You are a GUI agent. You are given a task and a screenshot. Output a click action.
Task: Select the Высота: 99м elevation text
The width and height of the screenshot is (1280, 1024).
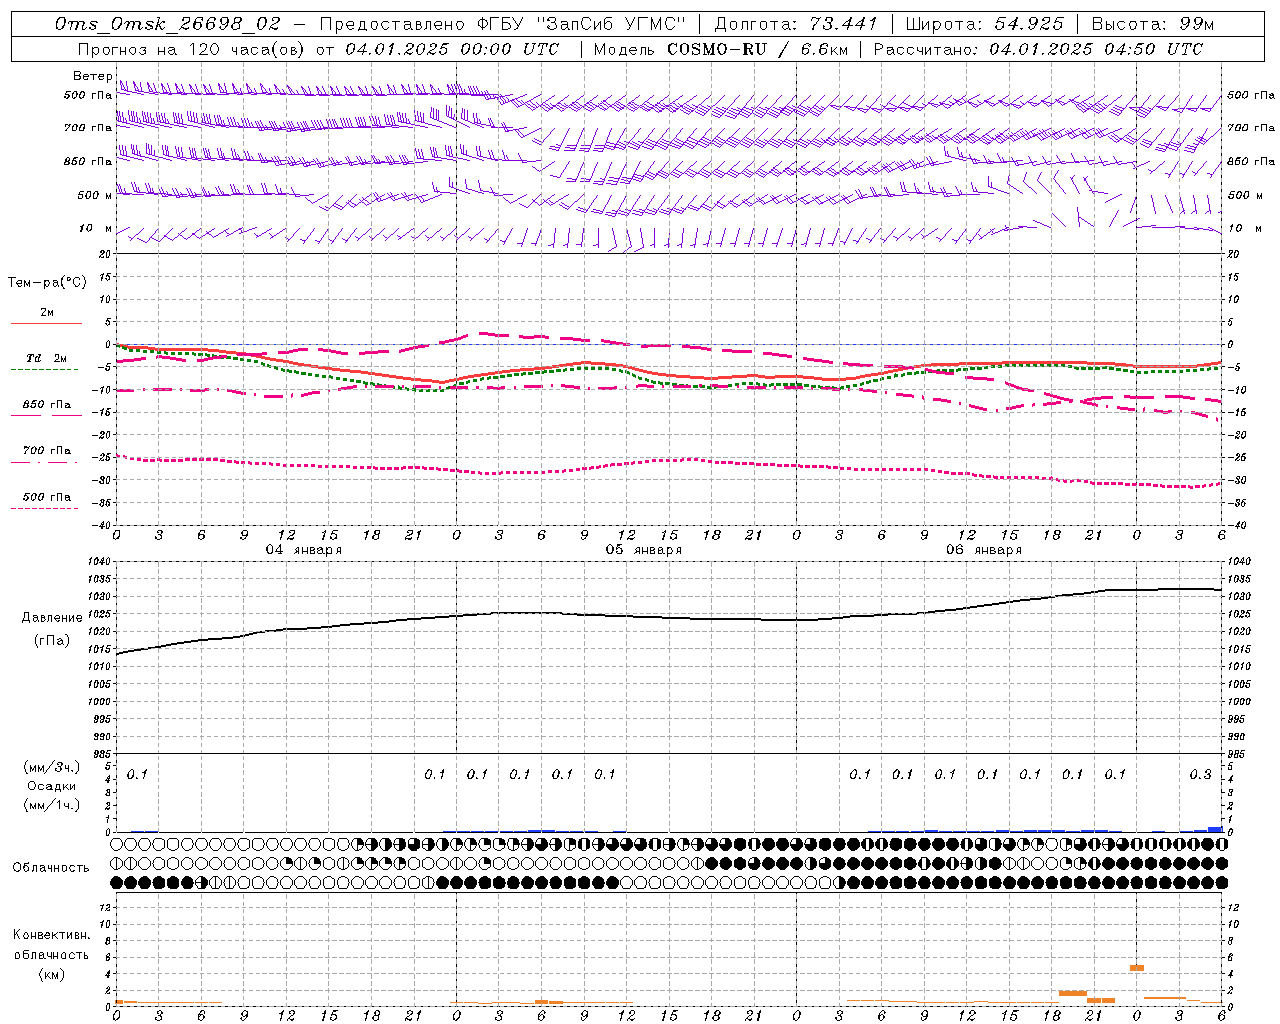click(1153, 24)
